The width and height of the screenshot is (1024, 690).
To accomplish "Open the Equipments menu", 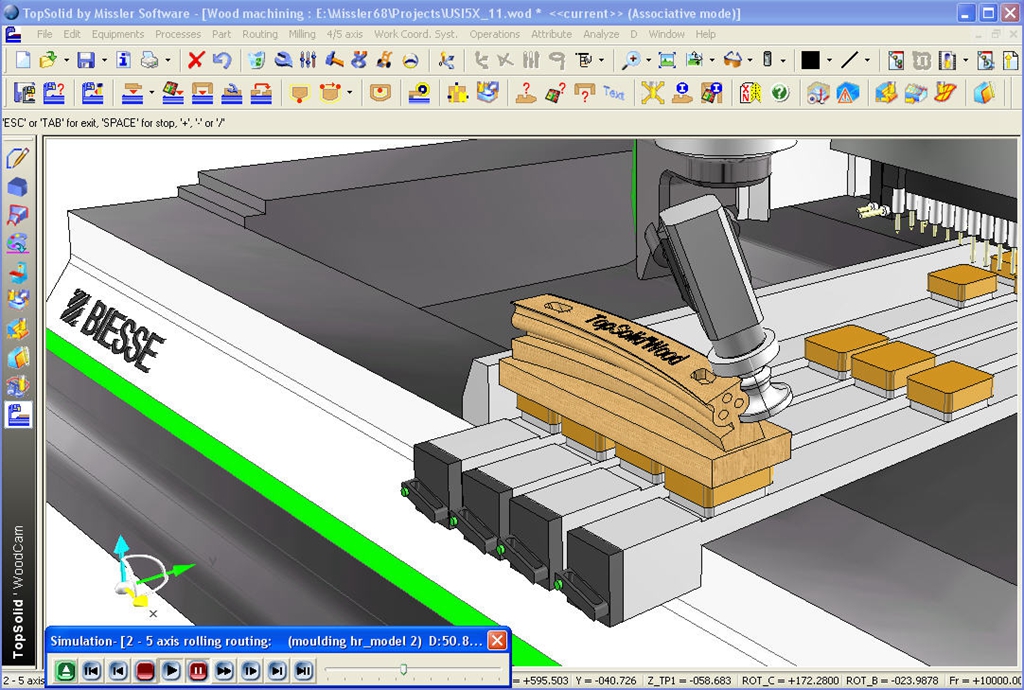I will point(118,34).
